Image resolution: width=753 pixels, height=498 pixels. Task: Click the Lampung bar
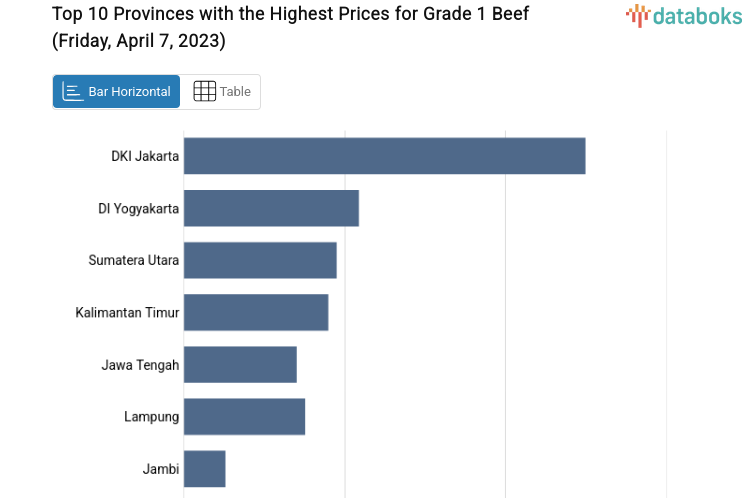[x=244, y=416]
